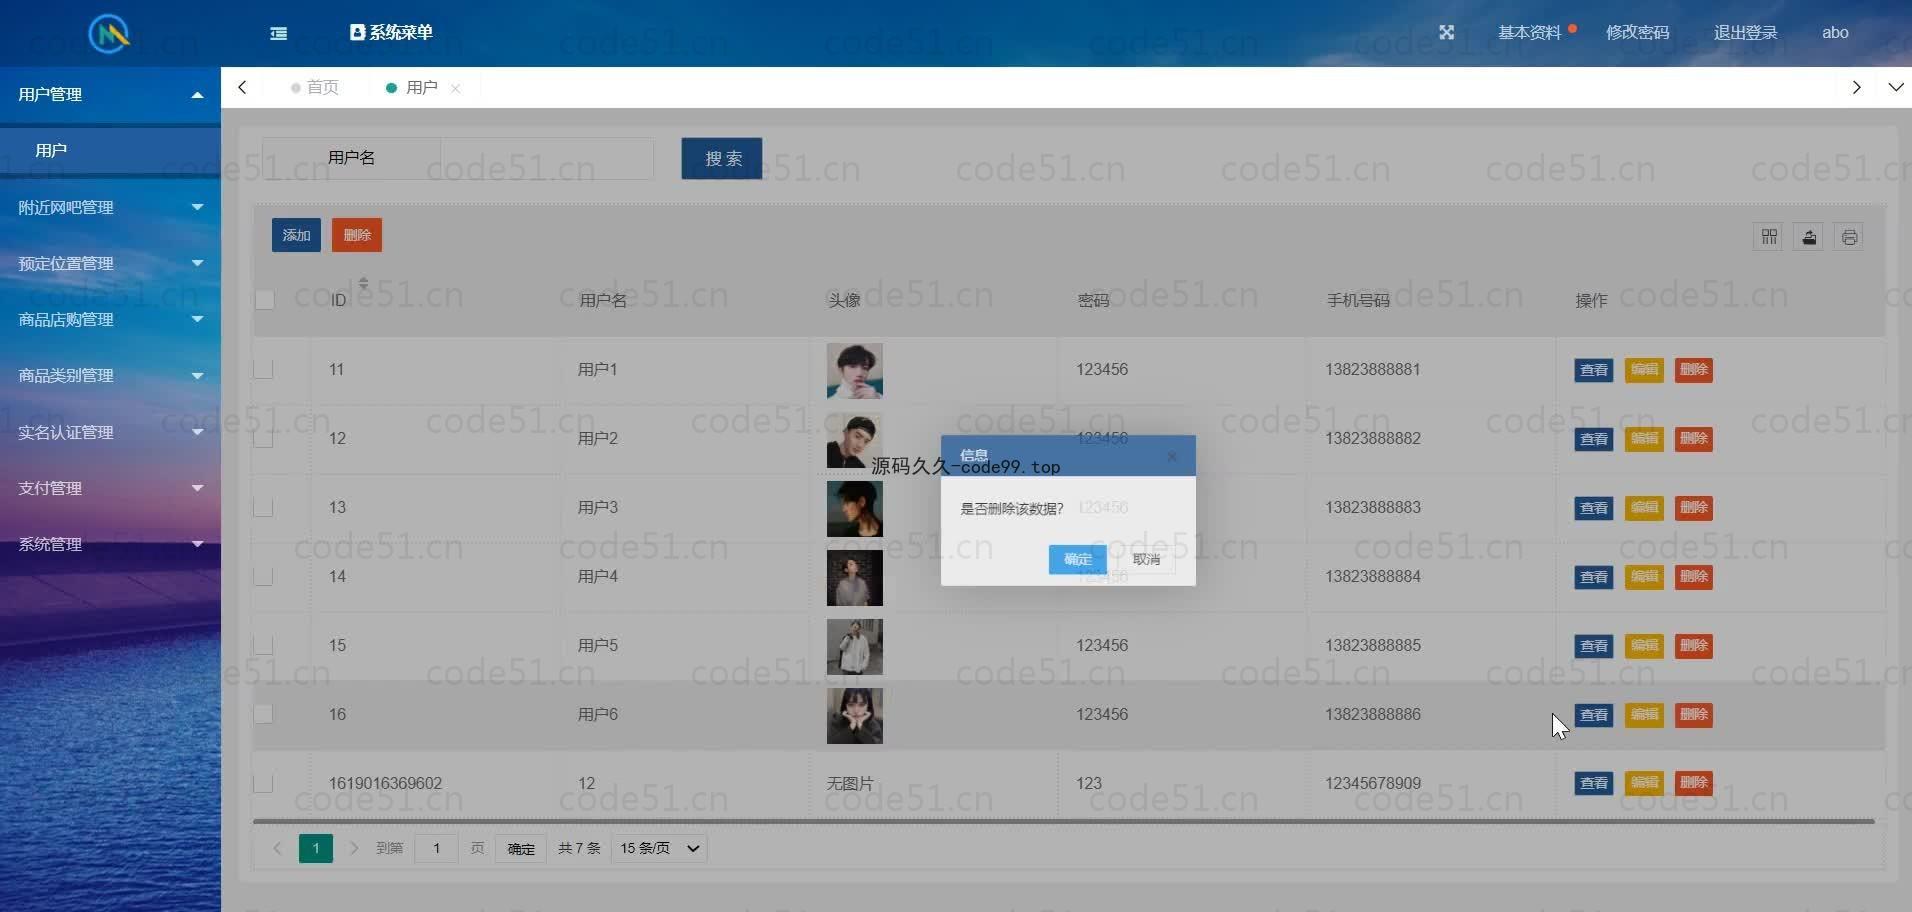The width and height of the screenshot is (1912, 912).
Task: Close the 用户 tab
Action: tap(456, 88)
